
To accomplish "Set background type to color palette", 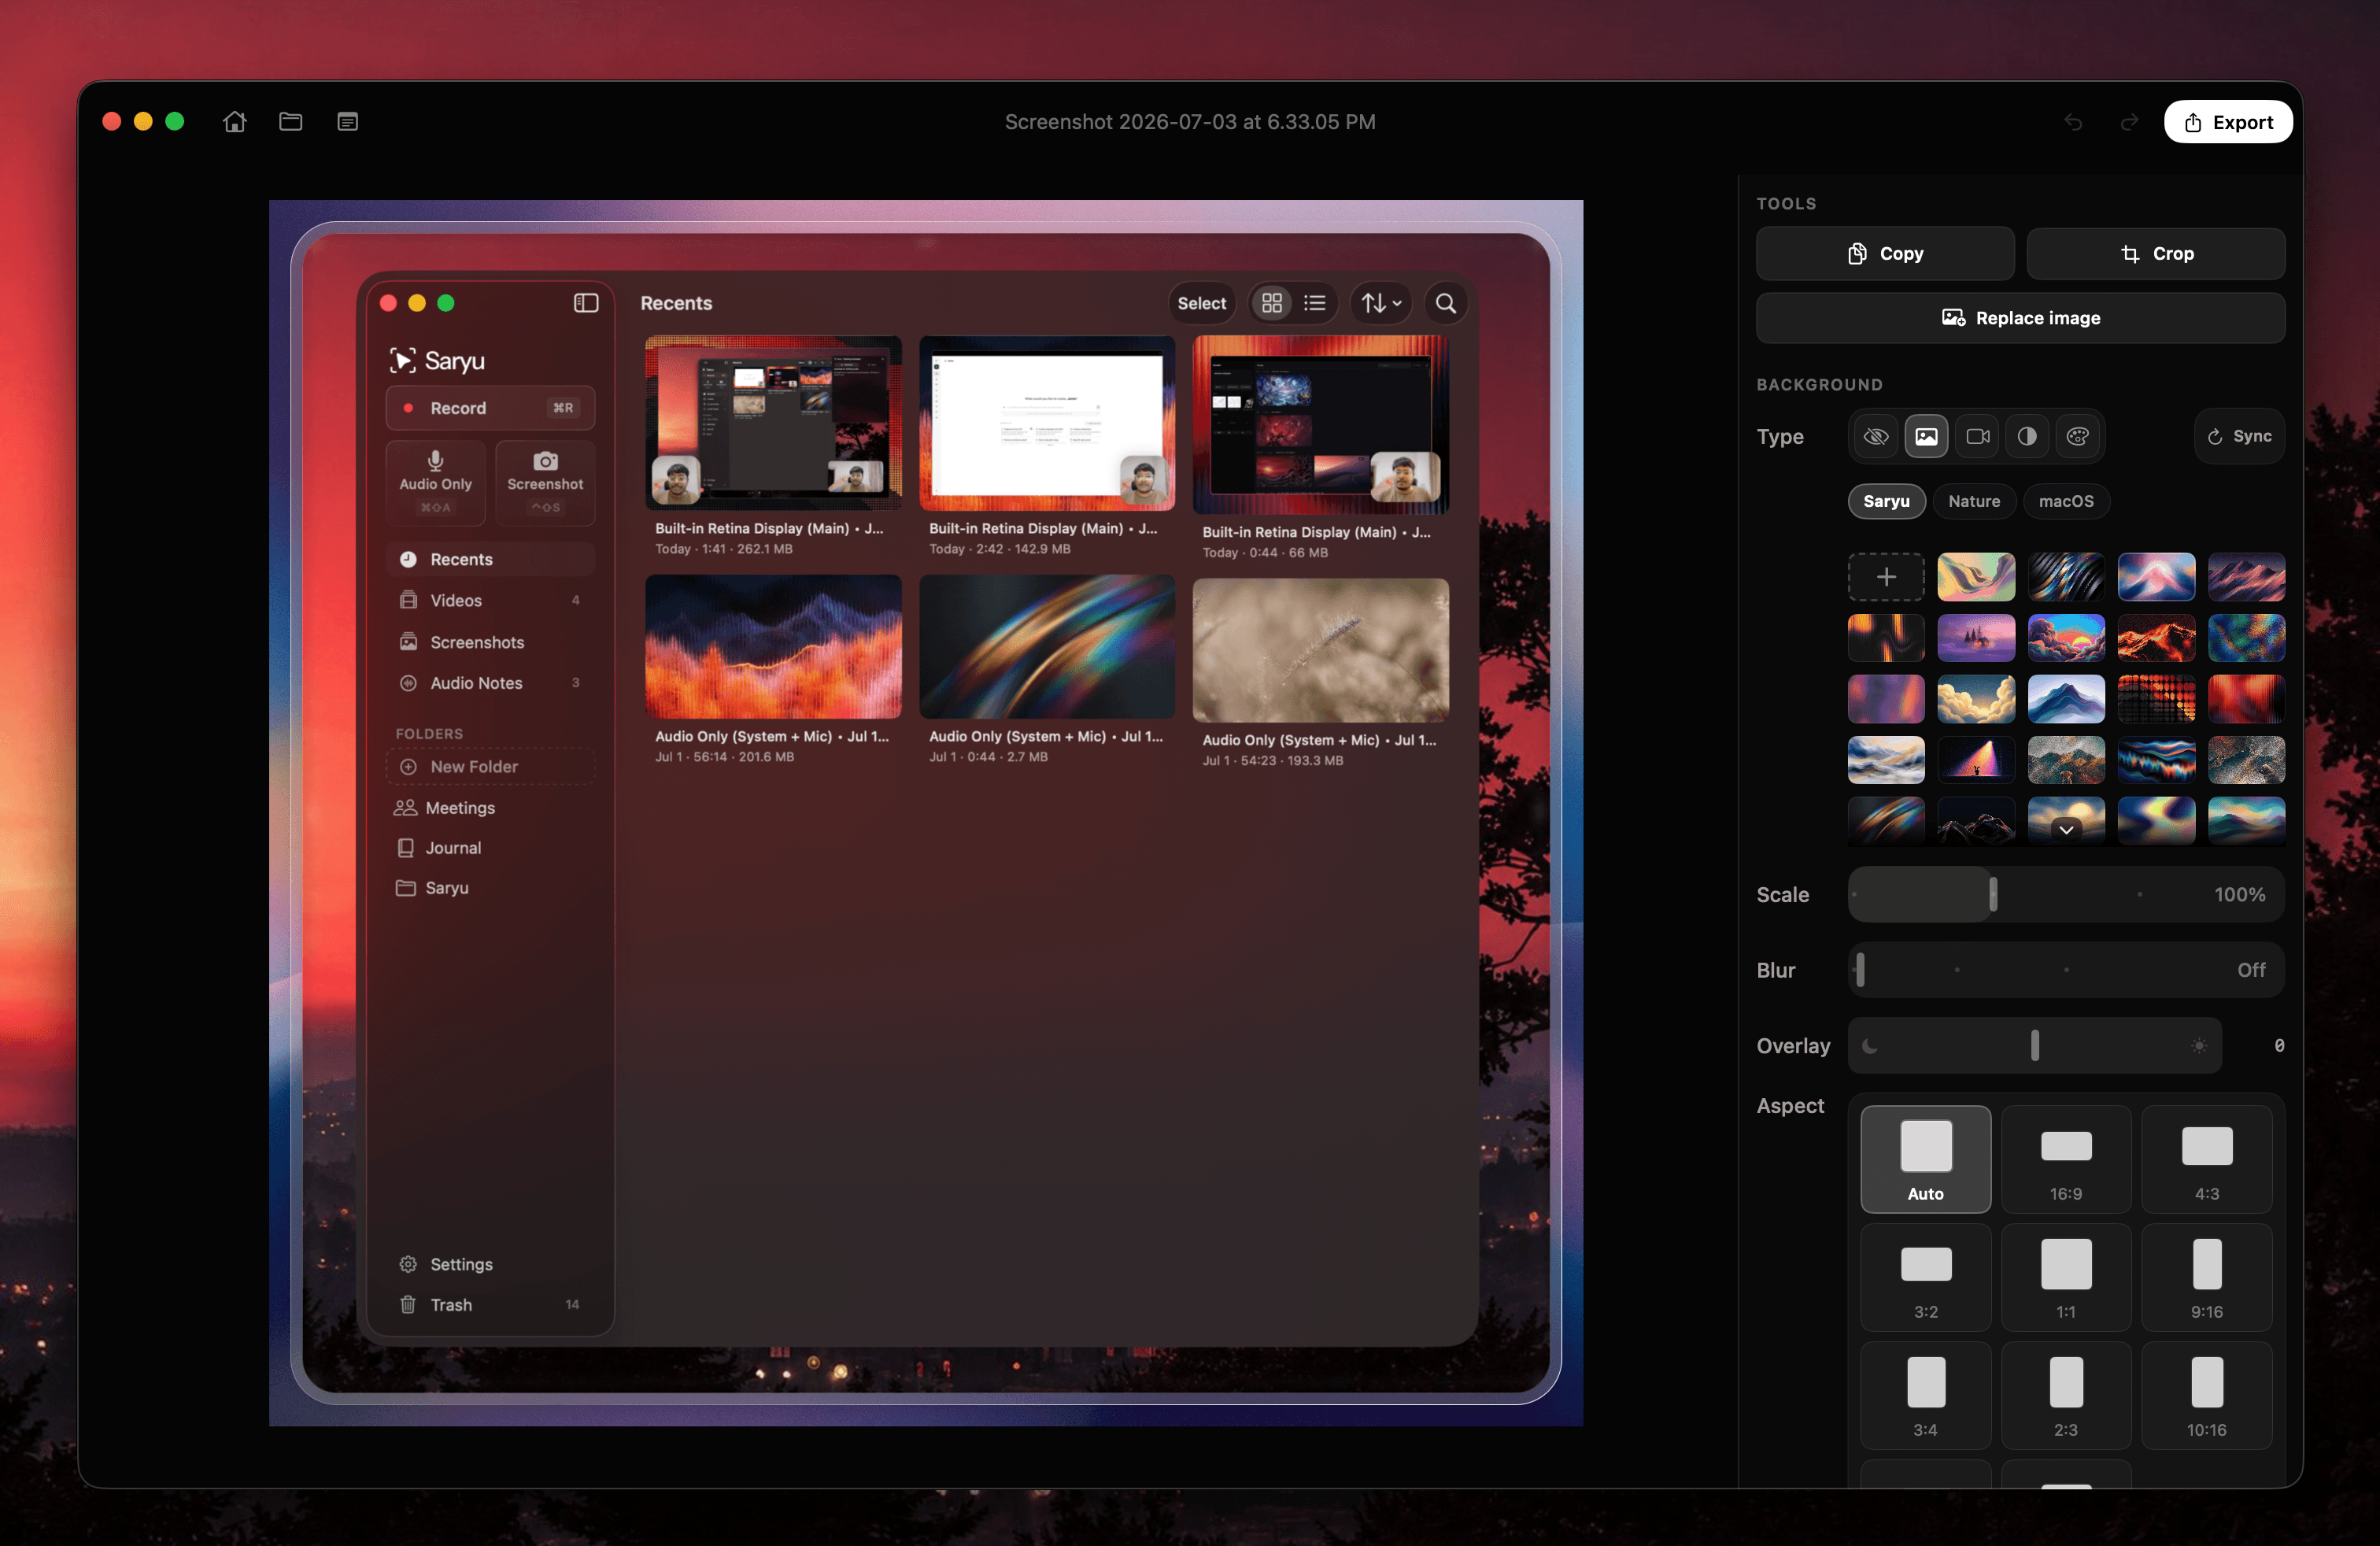I will tap(2078, 436).
